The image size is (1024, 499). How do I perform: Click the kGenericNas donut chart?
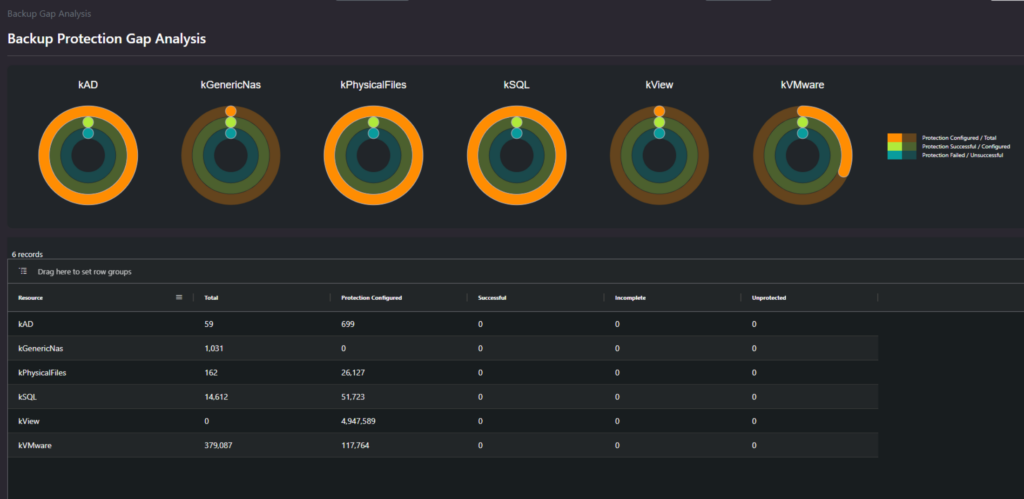tap(231, 155)
